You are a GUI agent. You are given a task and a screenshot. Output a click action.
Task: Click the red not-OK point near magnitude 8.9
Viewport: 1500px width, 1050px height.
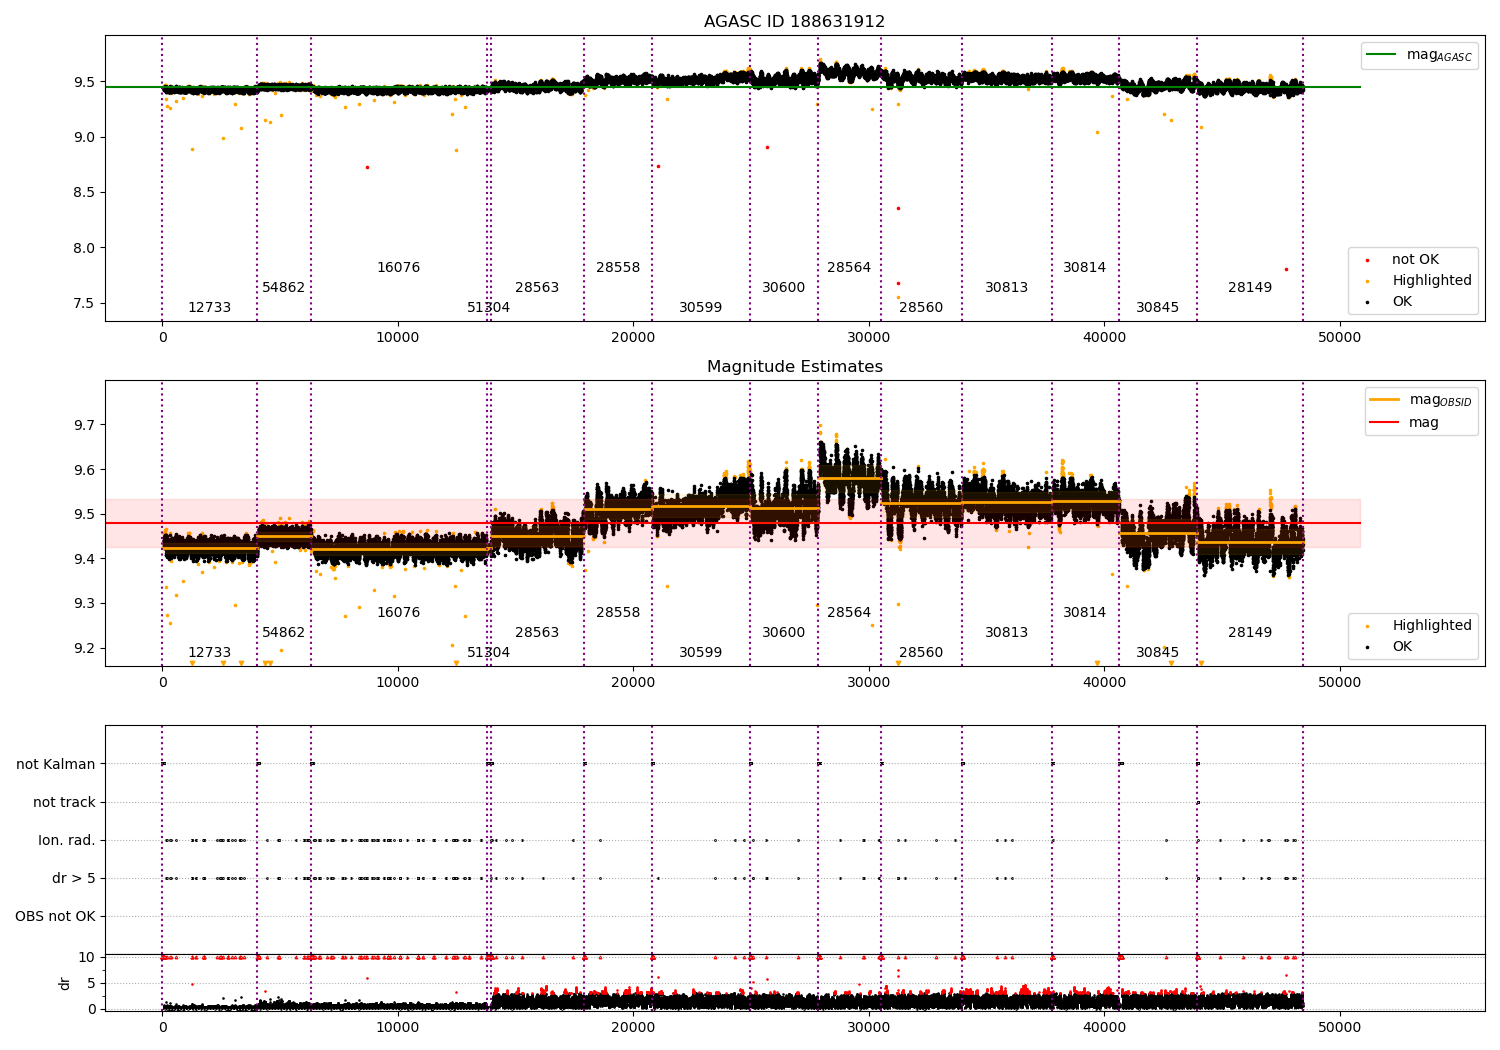pyautogui.click(x=767, y=147)
